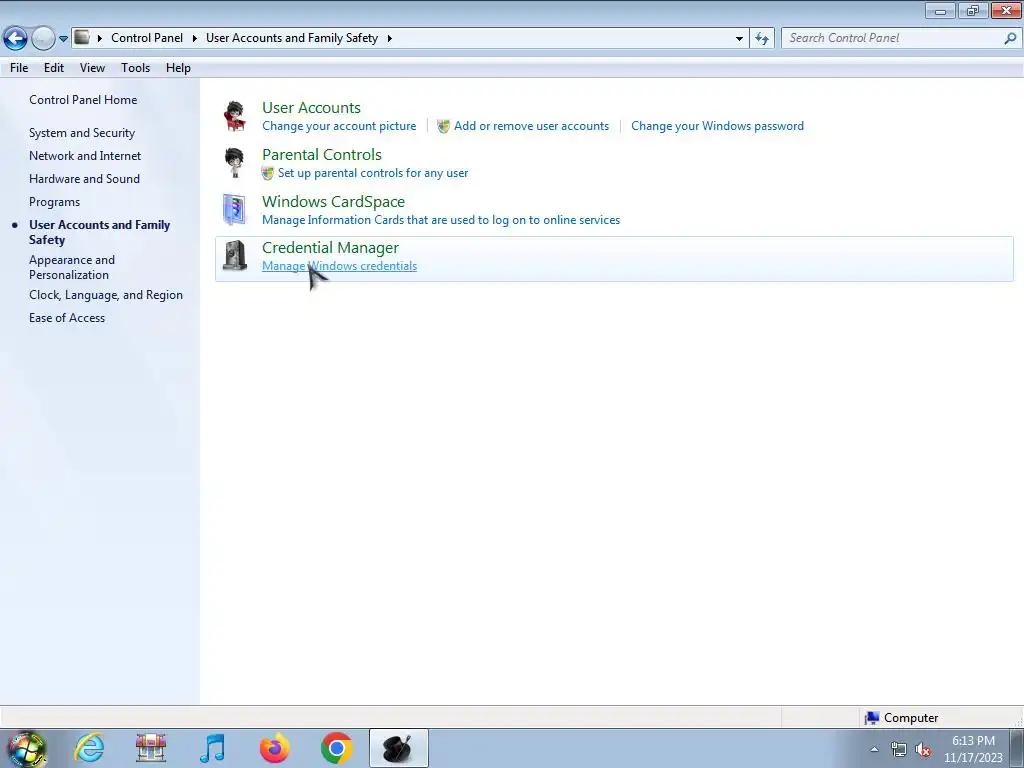Open the User Accounts heading

click(x=311, y=108)
